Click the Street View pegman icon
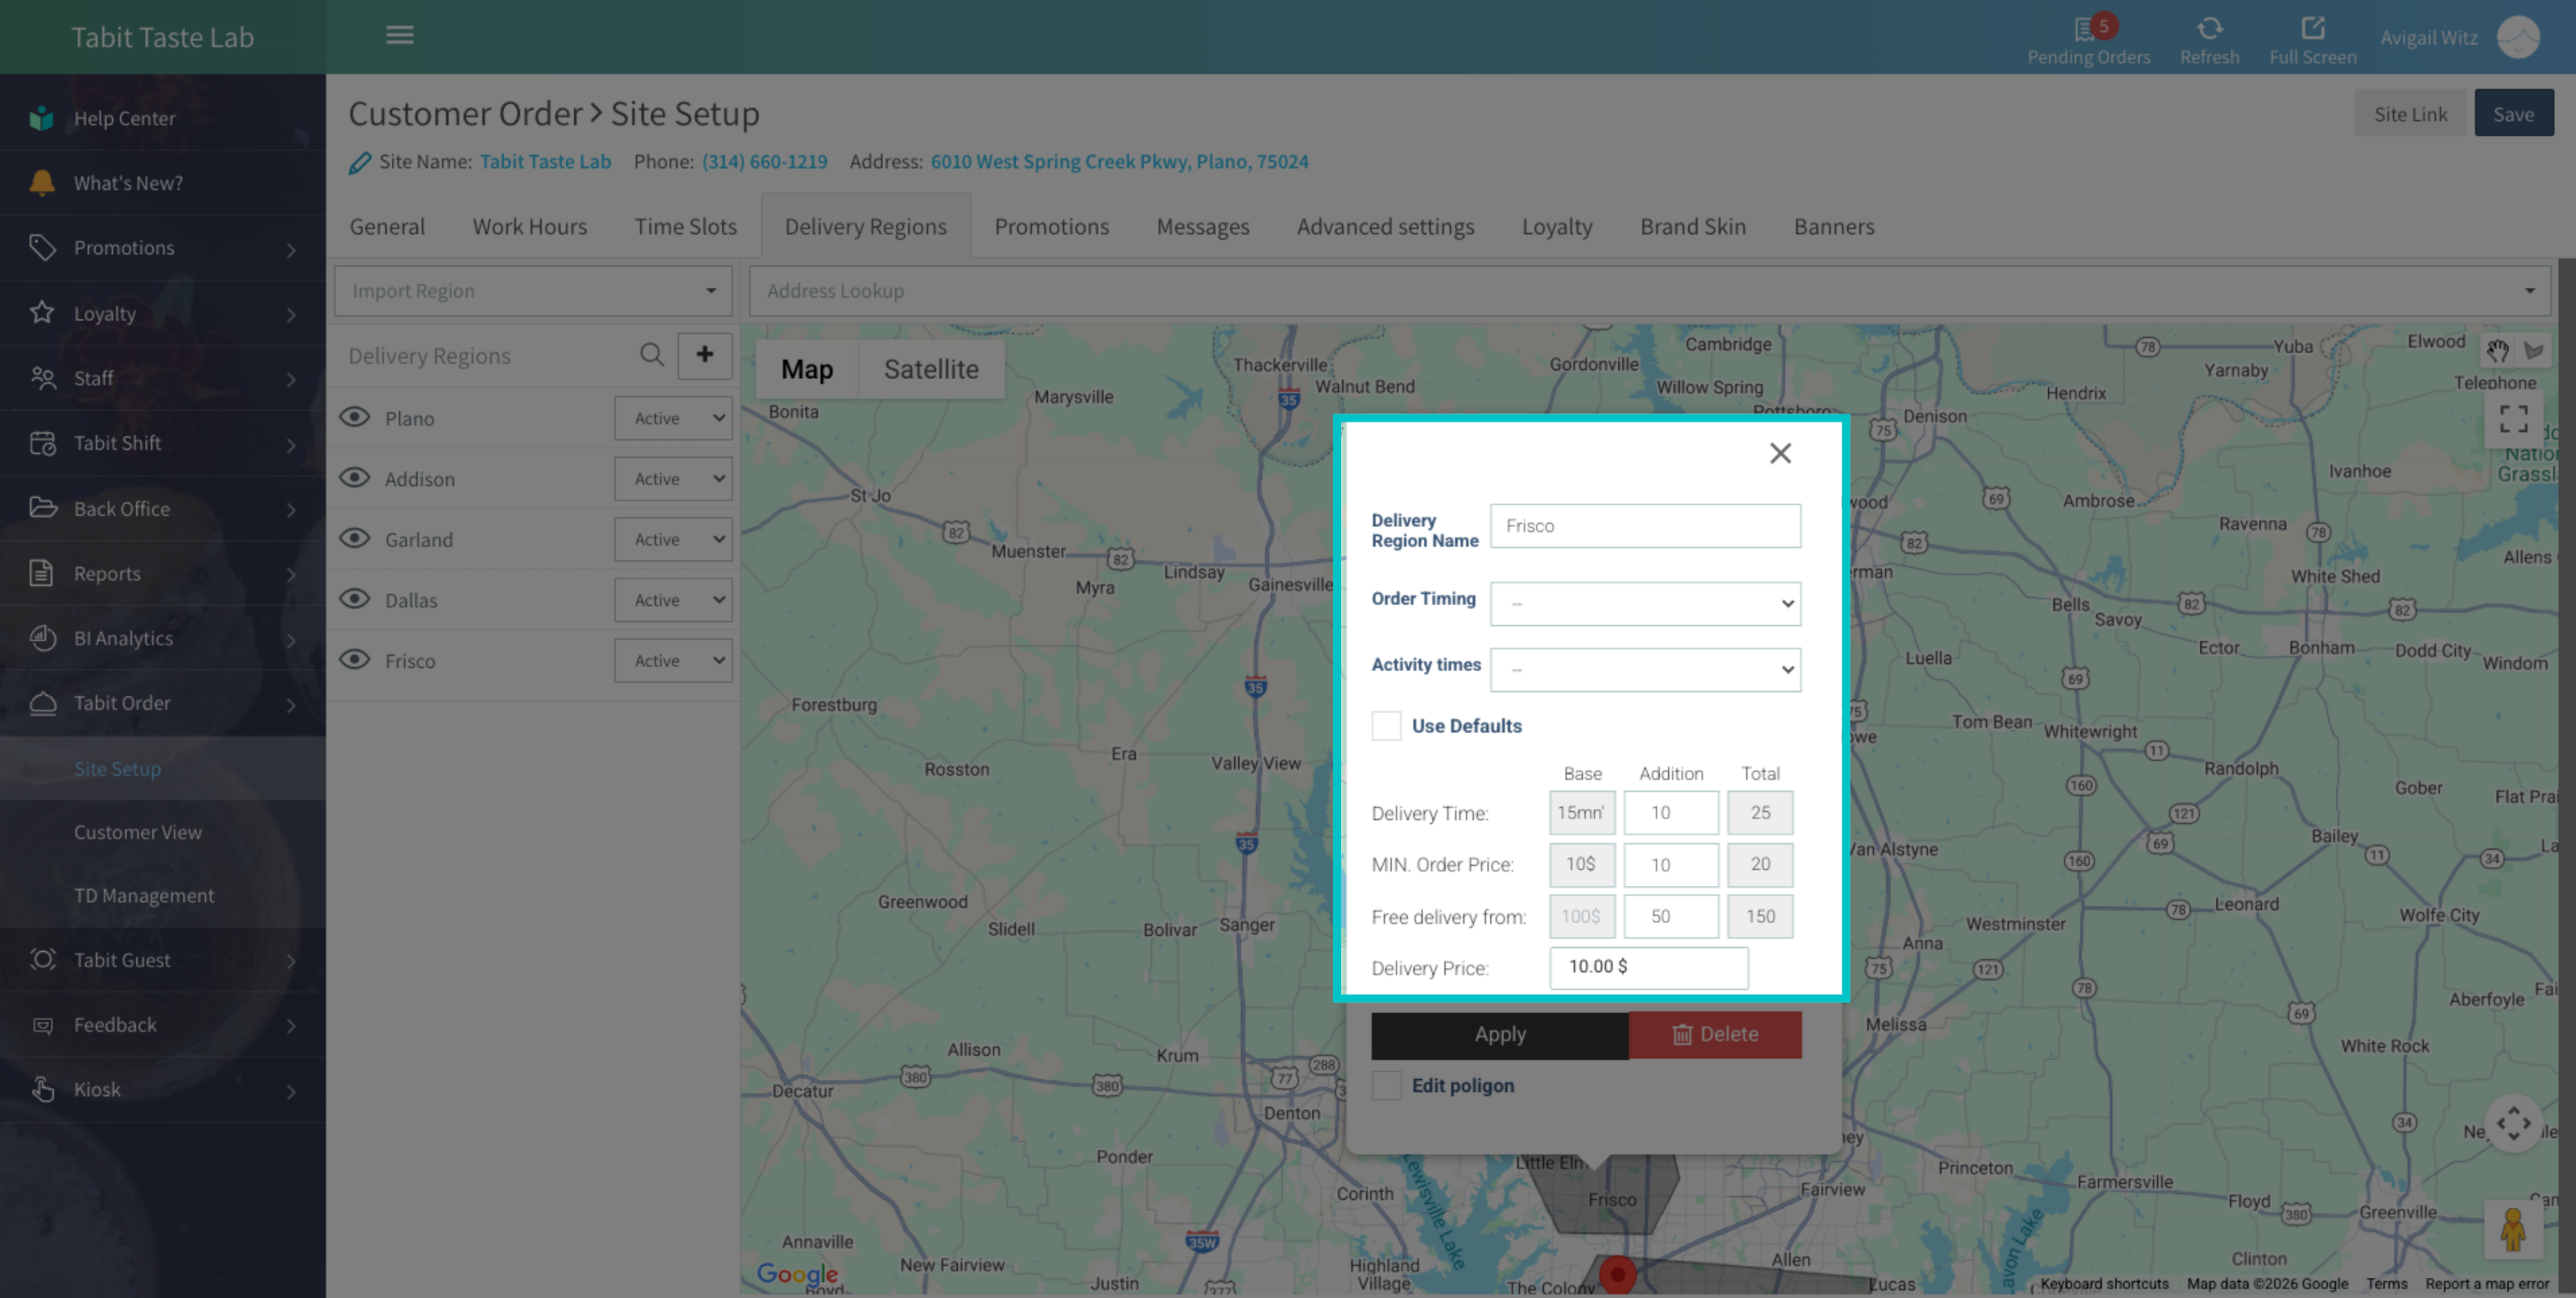 coord(2512,1228)
